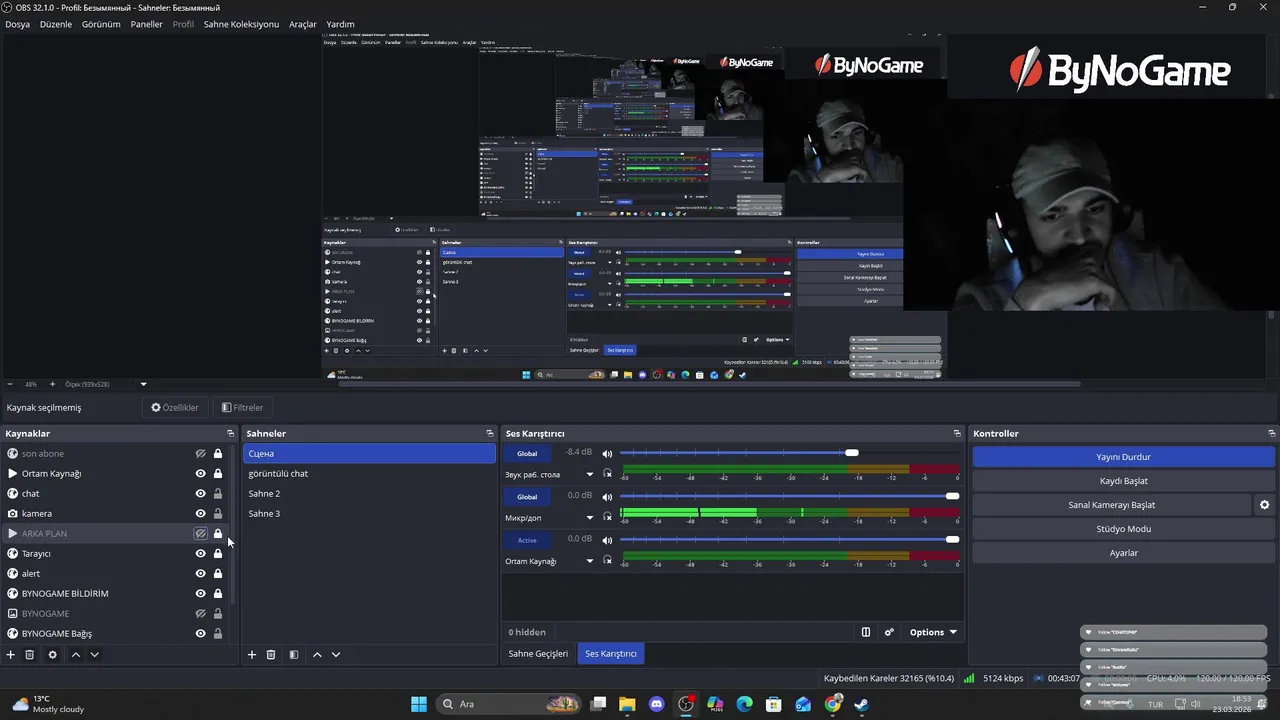This screenshot has width=1280, height=720.
Task: Adjust Звук раб. стола volume slider handle
Action: (851, 453)
